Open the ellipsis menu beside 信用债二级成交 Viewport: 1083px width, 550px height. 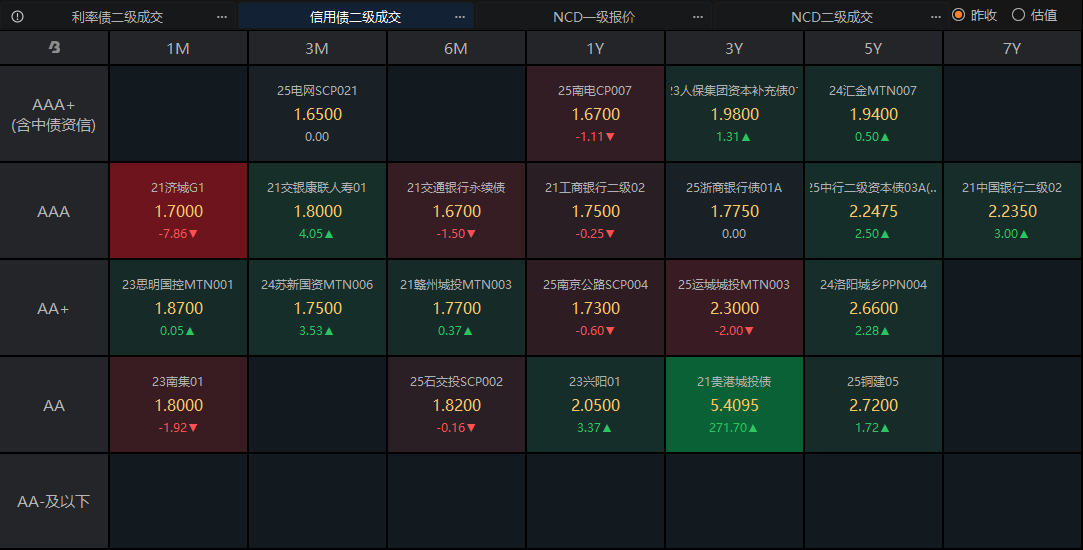click(x=459, y=16)
